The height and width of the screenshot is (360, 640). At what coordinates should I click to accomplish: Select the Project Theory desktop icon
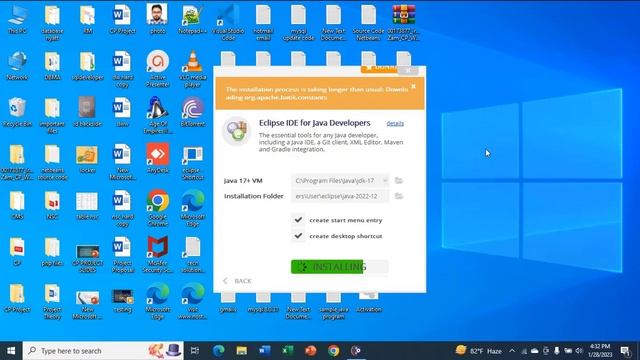[x=52, y=301]
